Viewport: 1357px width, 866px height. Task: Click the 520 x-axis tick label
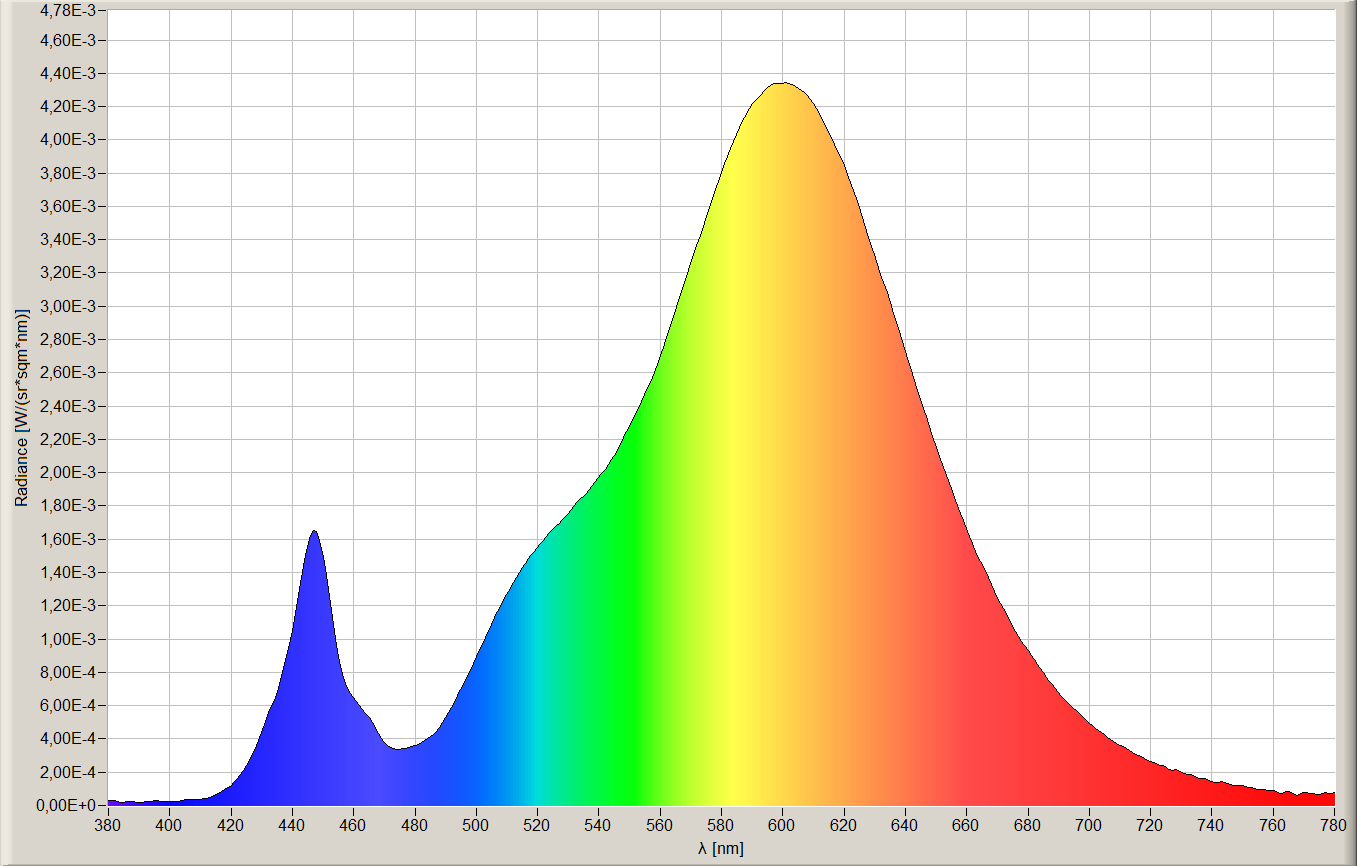click(537, 825)
